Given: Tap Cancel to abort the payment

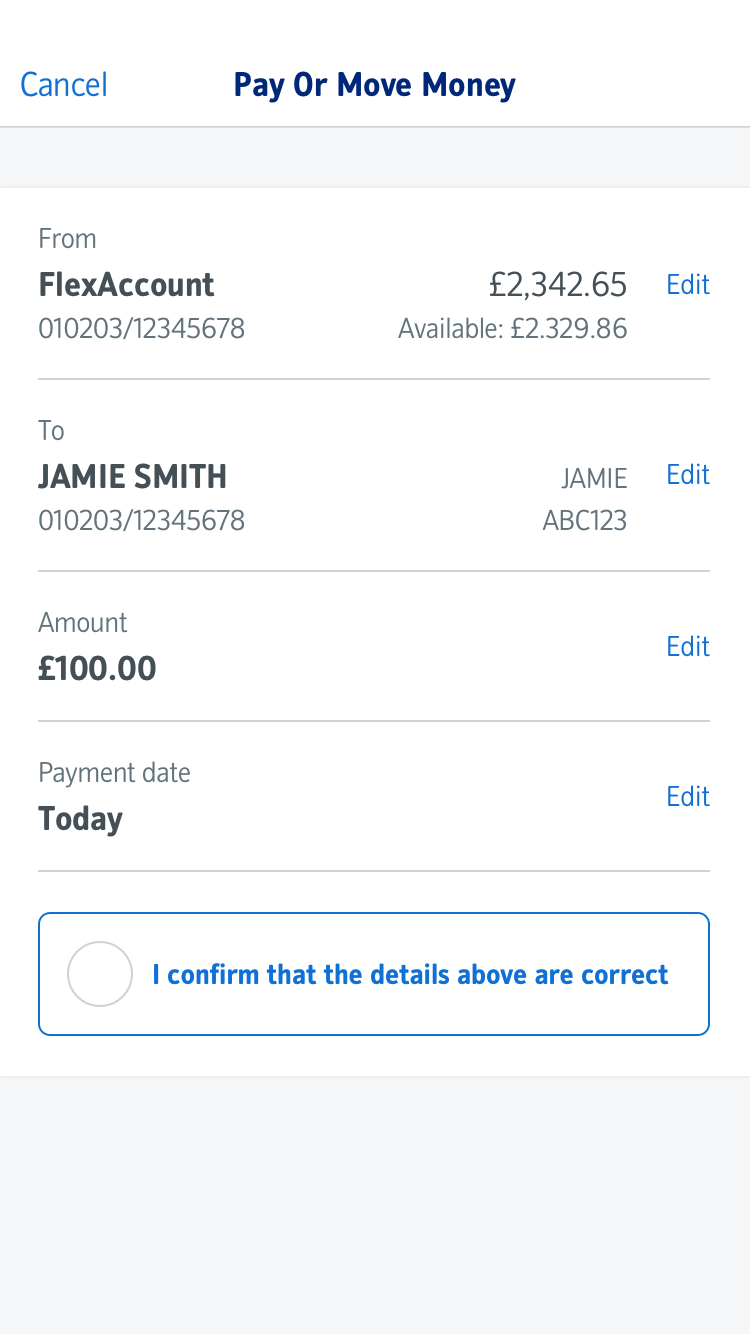Looking at the screenshot, I should click(x=64, y=85).
